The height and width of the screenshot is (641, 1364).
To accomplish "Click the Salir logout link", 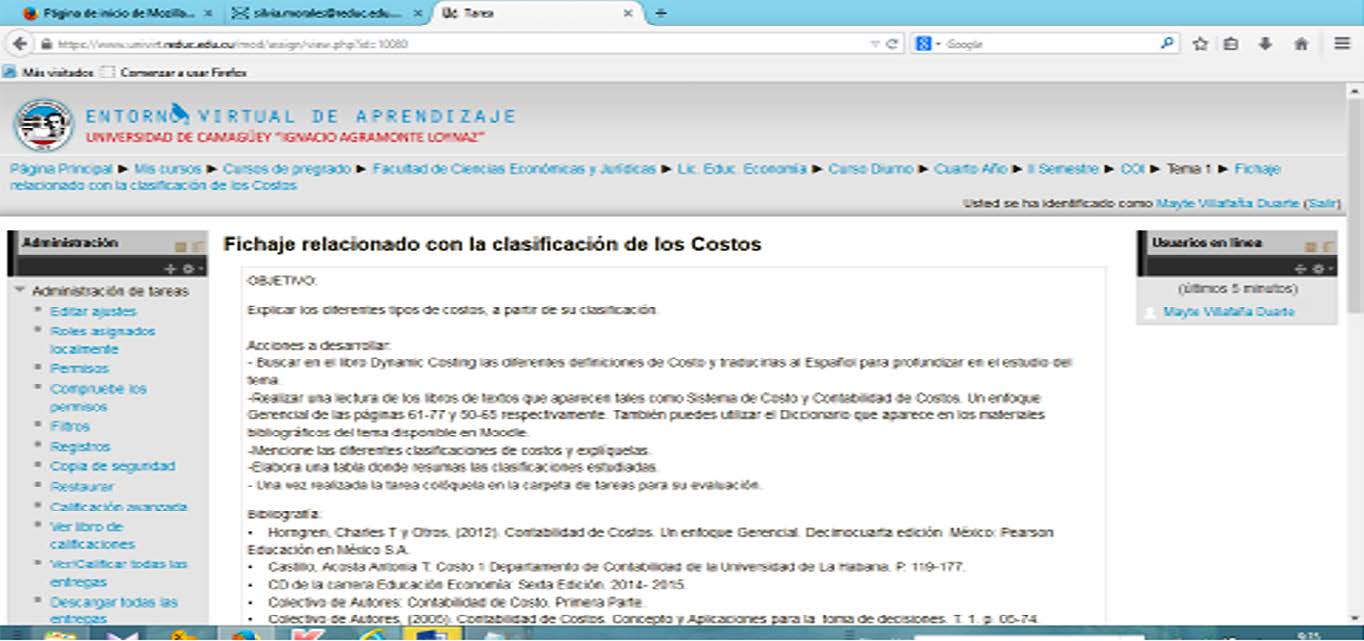I will point(1322,203).
